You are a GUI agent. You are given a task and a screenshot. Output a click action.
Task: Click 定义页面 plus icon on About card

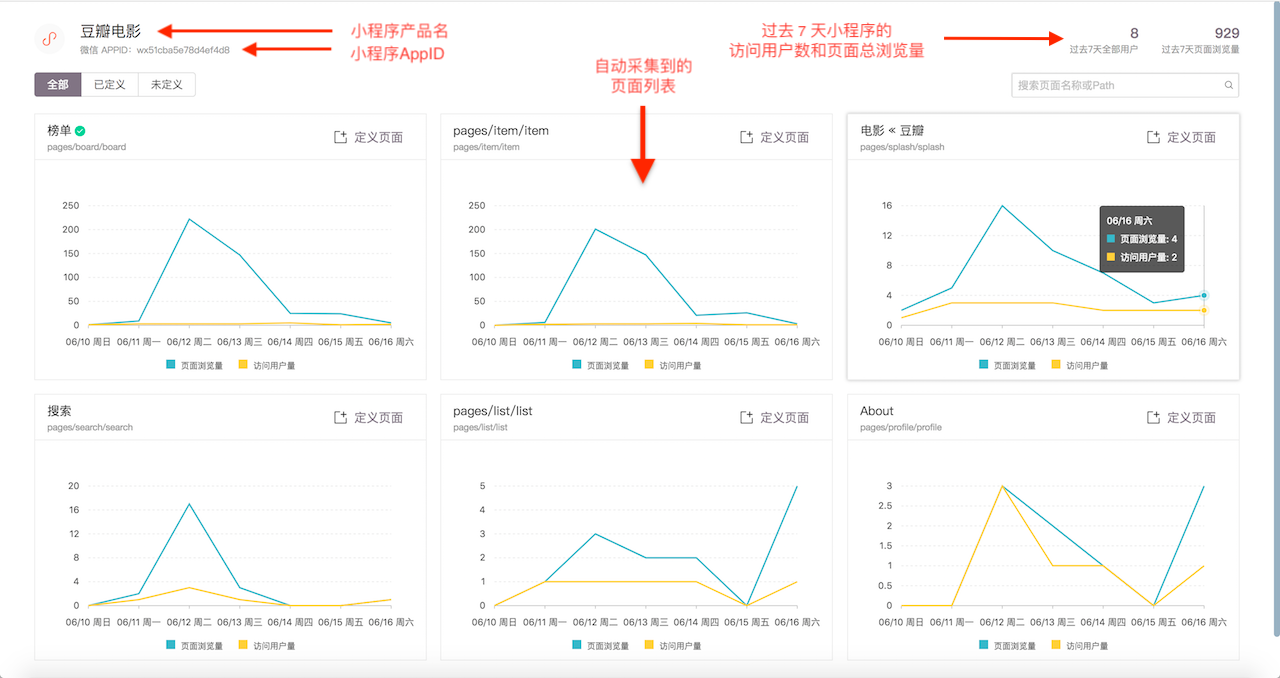(x=1153, y=417)
